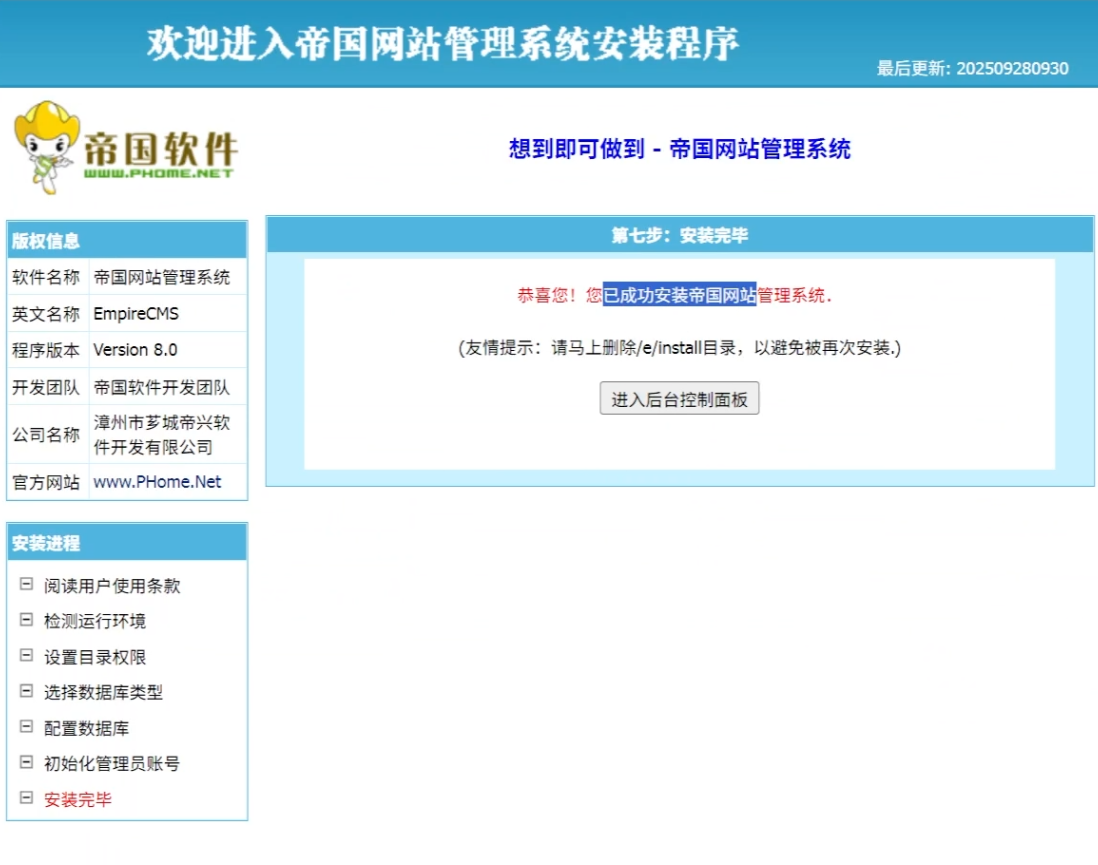The width and height of the screenshot is (1098, 865).
Task: Click the EmpireCMS English name cell
Action: coord(136,314)
